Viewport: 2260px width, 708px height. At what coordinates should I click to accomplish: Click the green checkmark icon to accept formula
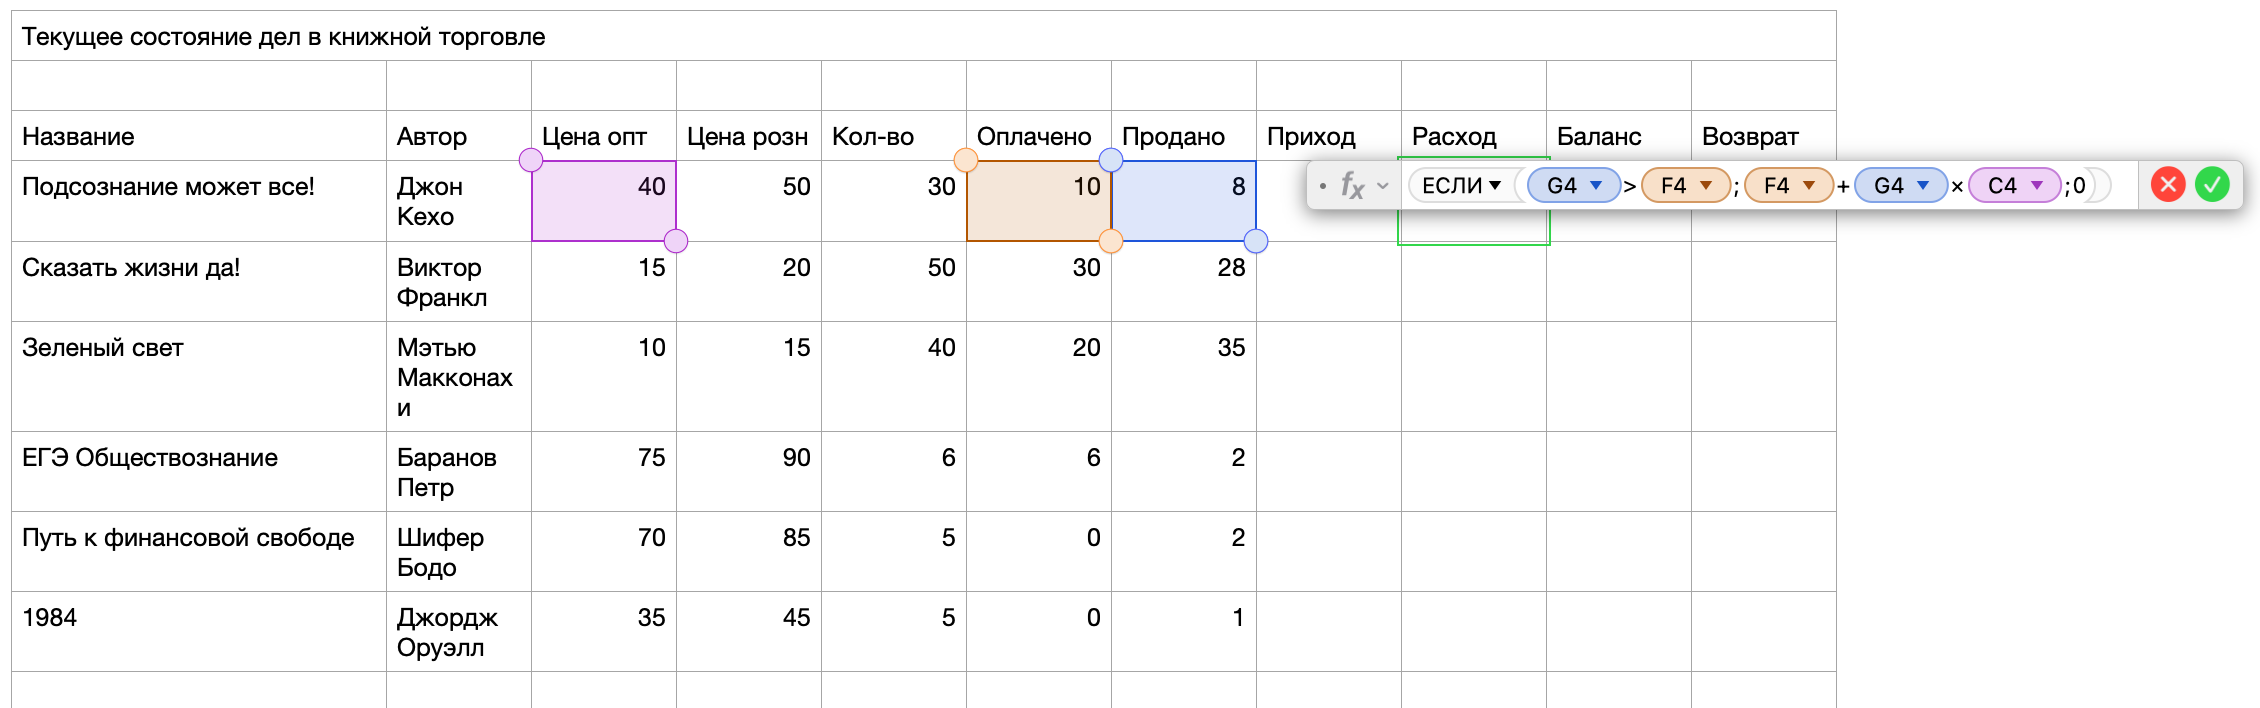2213,185
